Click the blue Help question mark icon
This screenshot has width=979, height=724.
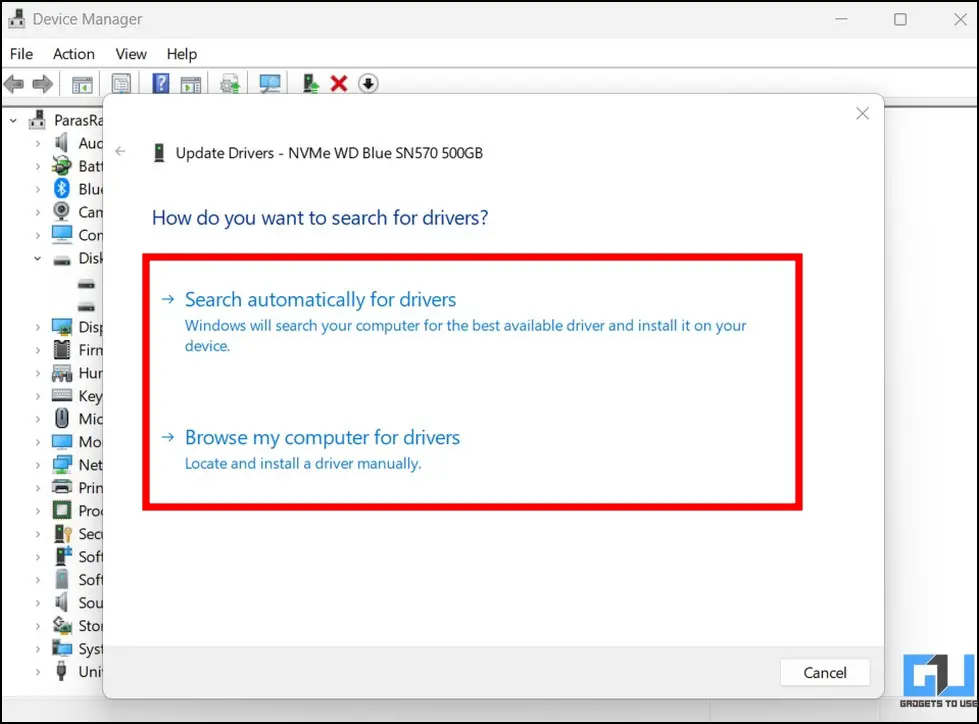tap(160, 83)
